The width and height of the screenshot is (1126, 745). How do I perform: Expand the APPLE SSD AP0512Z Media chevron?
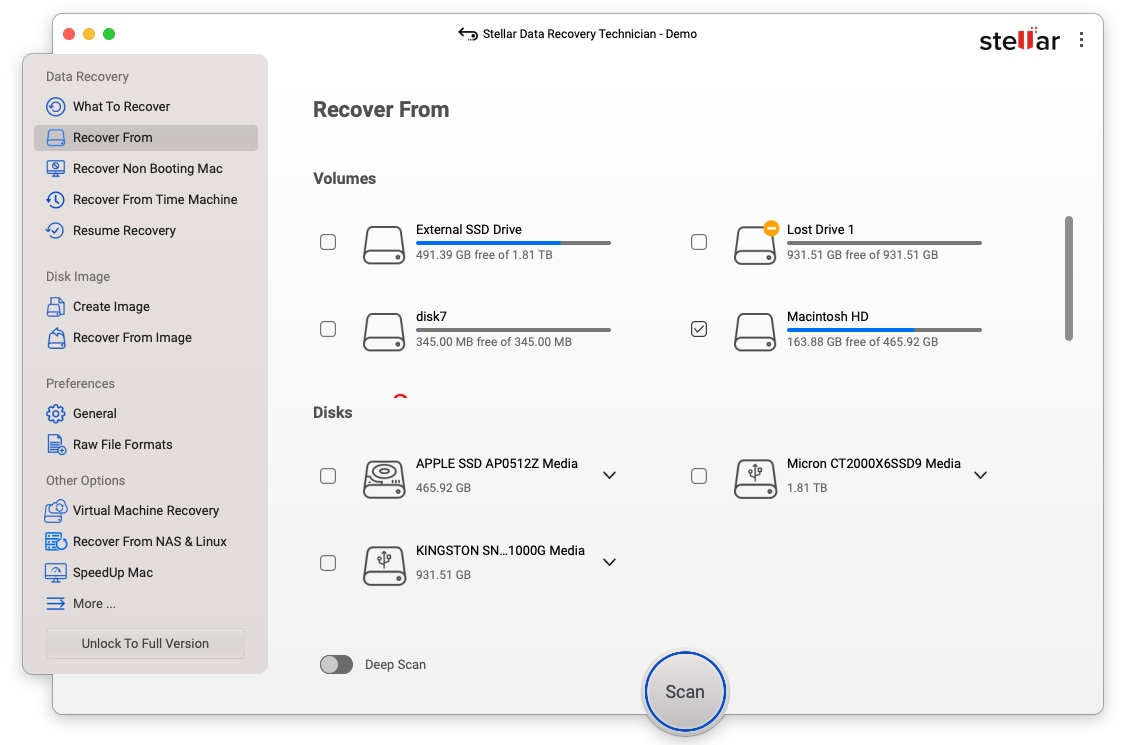pyautogui.click(x=610, y=476)
